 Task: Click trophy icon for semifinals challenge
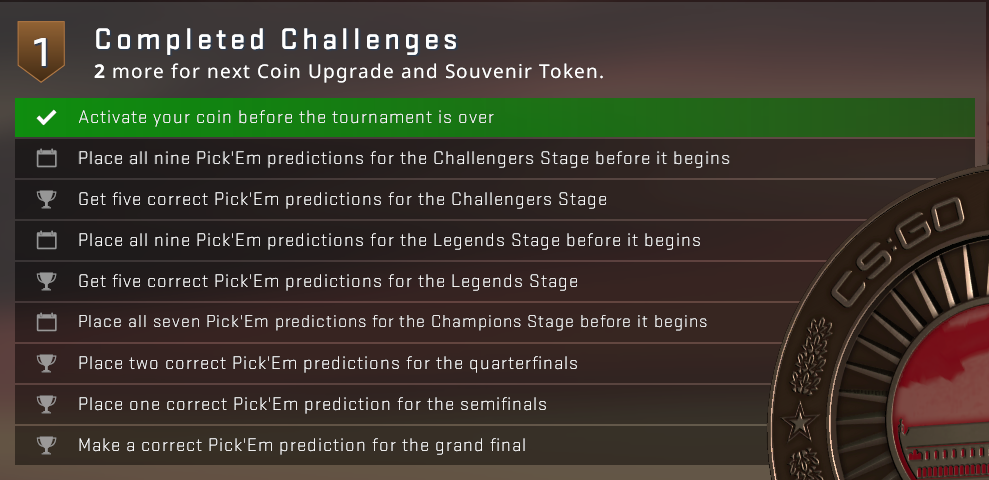[45, 405]
